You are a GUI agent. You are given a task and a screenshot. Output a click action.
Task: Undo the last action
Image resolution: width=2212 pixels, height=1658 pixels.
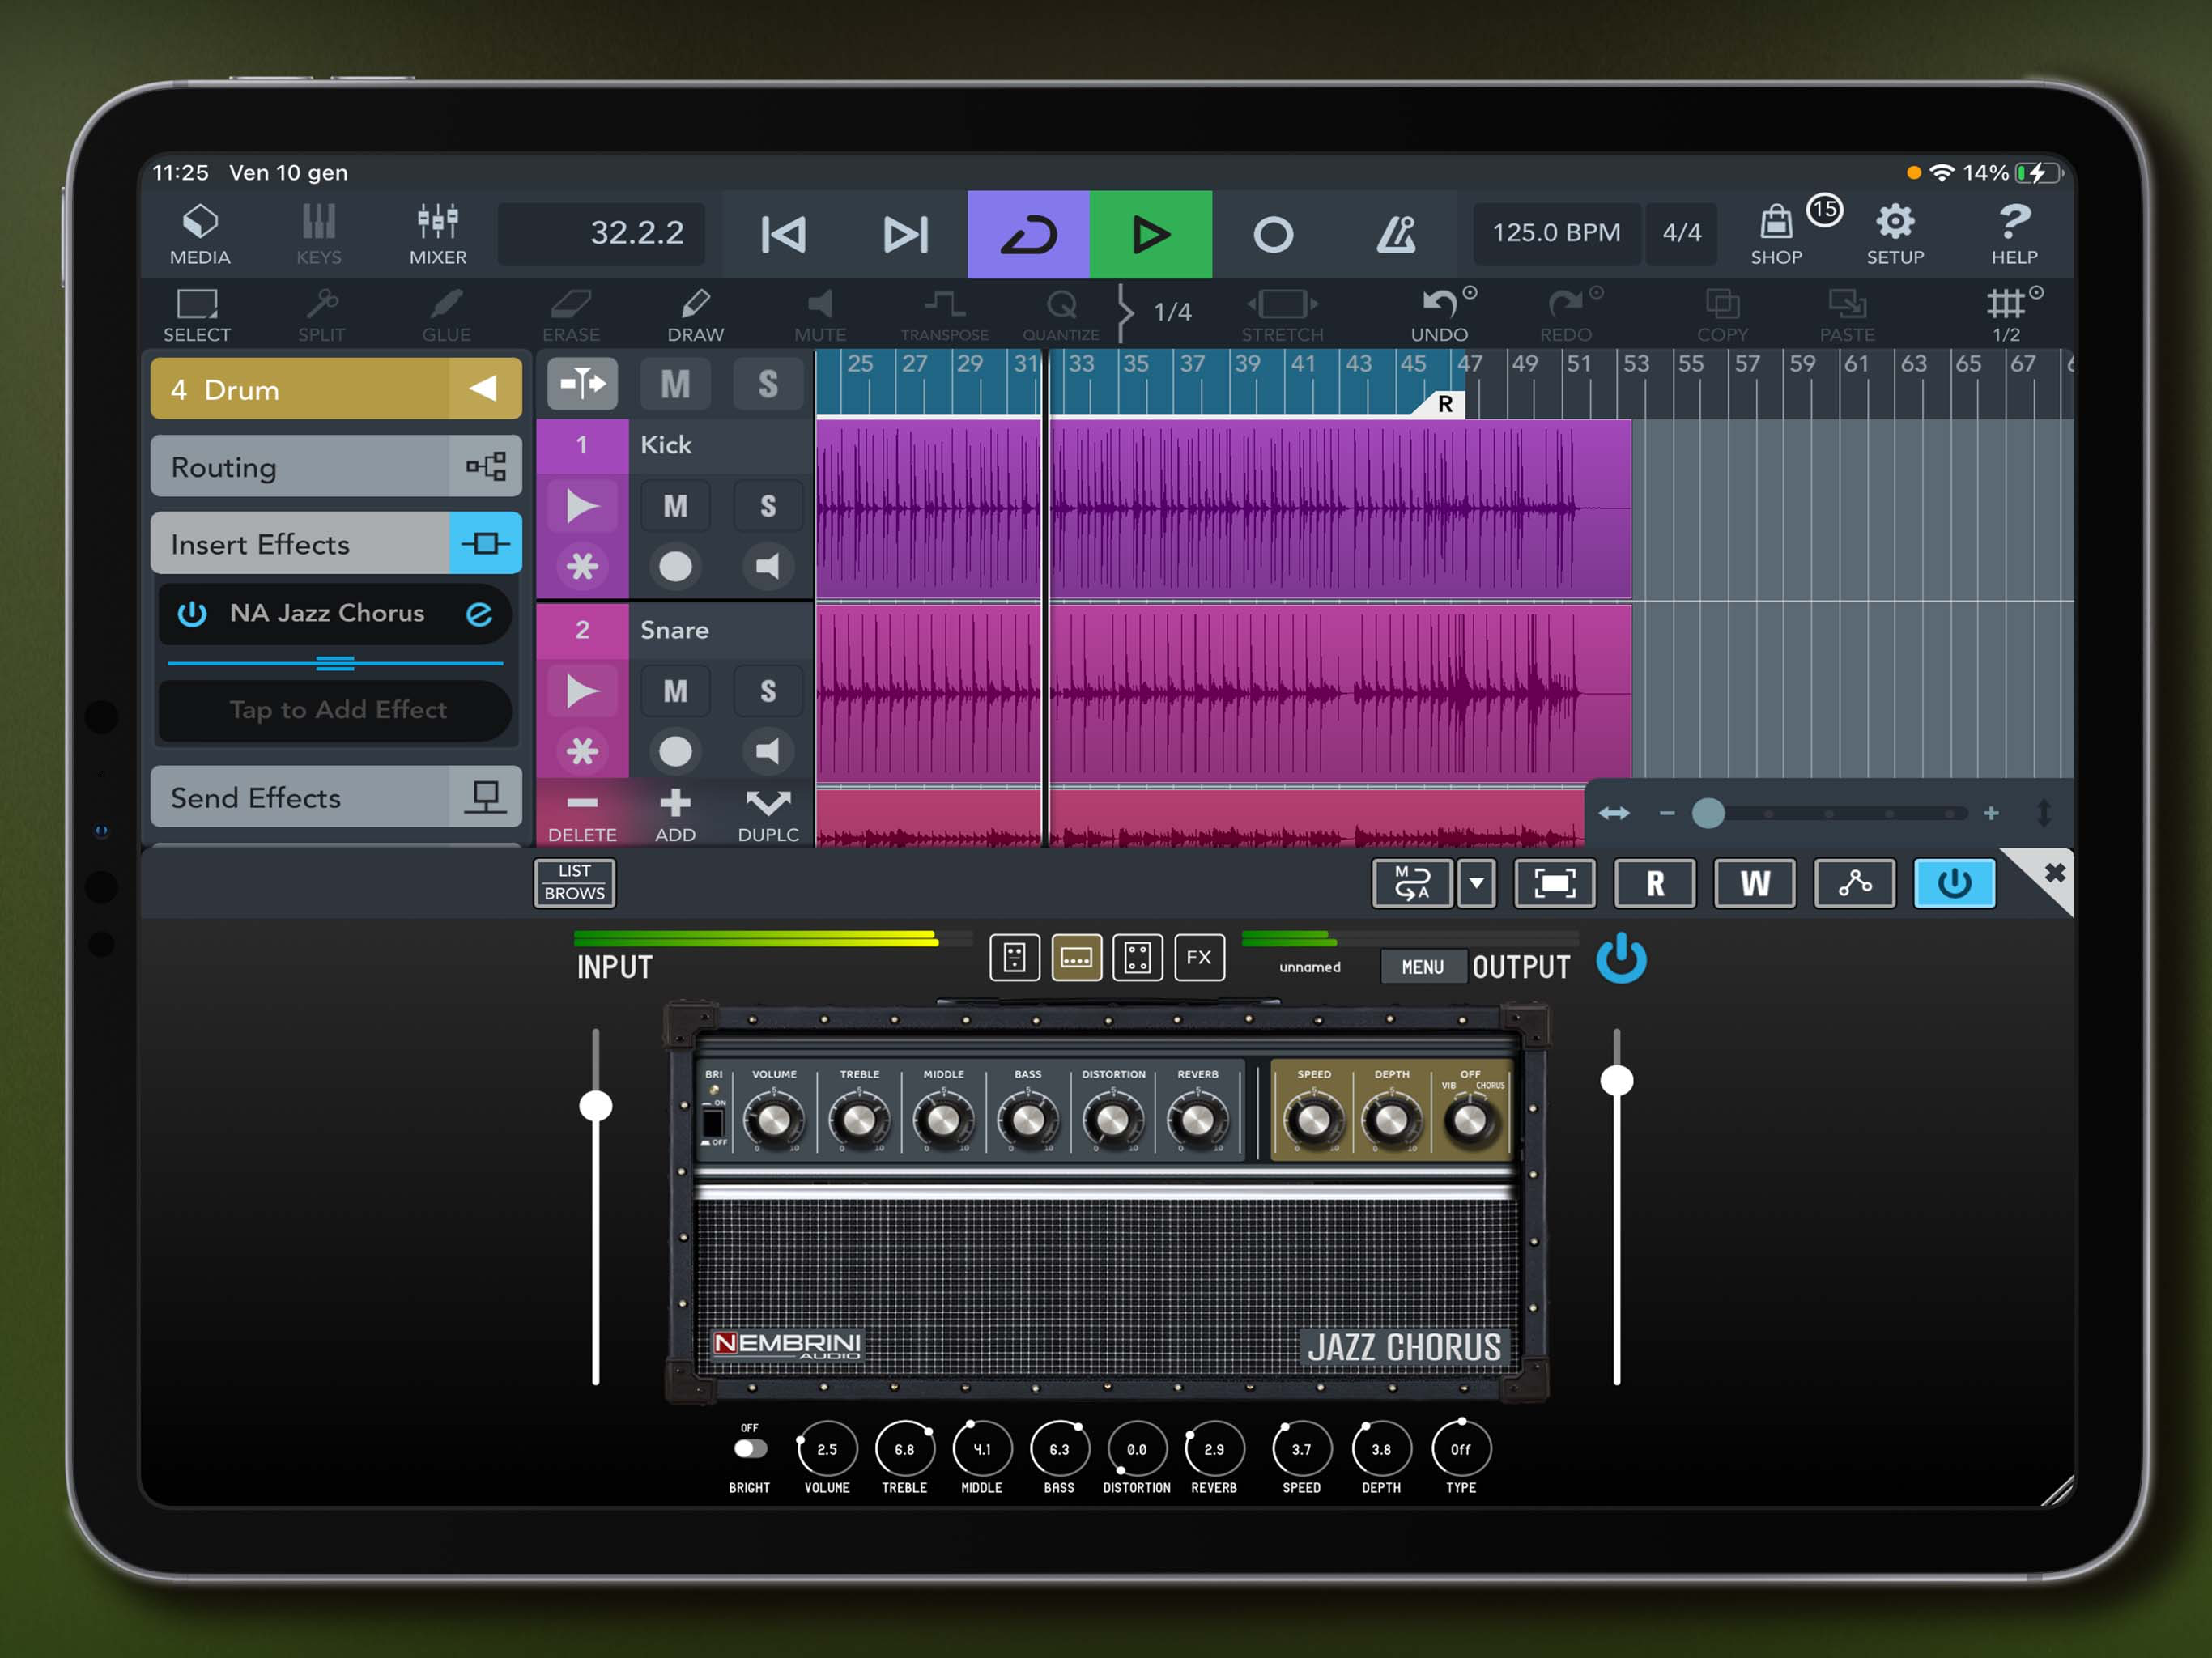coord(1440,315)
